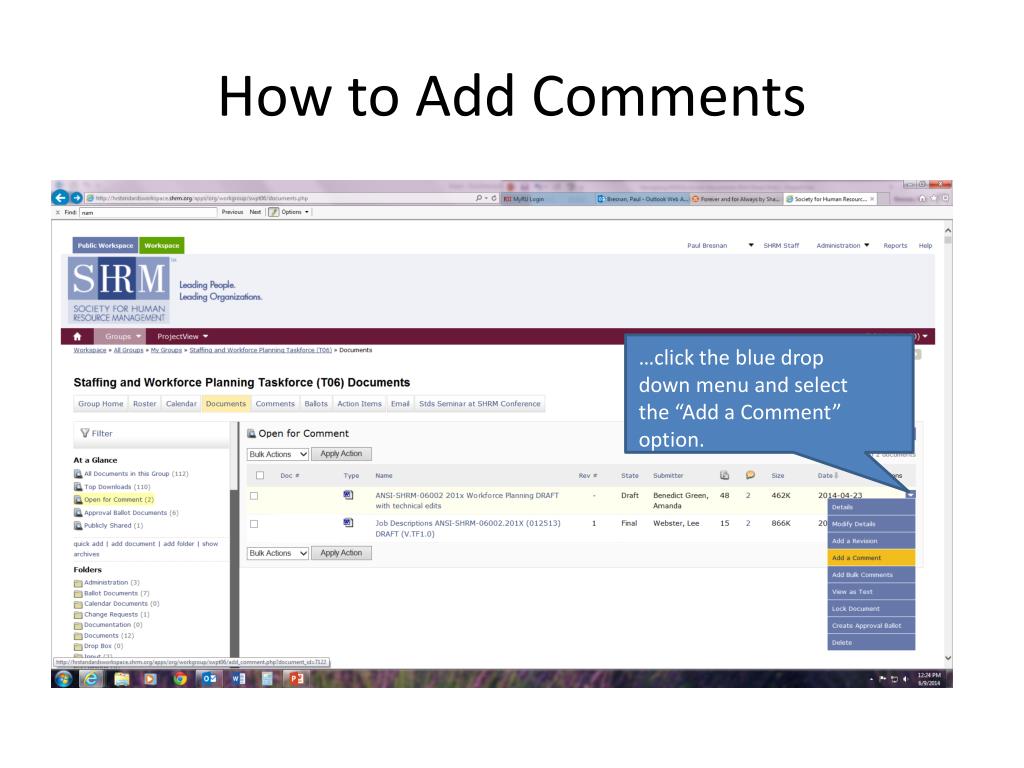Image resolution: width=1024 pixels, height=768 pixels.
Task: Click the home icon in the maroon bar
Action: [x=77, y=336]
